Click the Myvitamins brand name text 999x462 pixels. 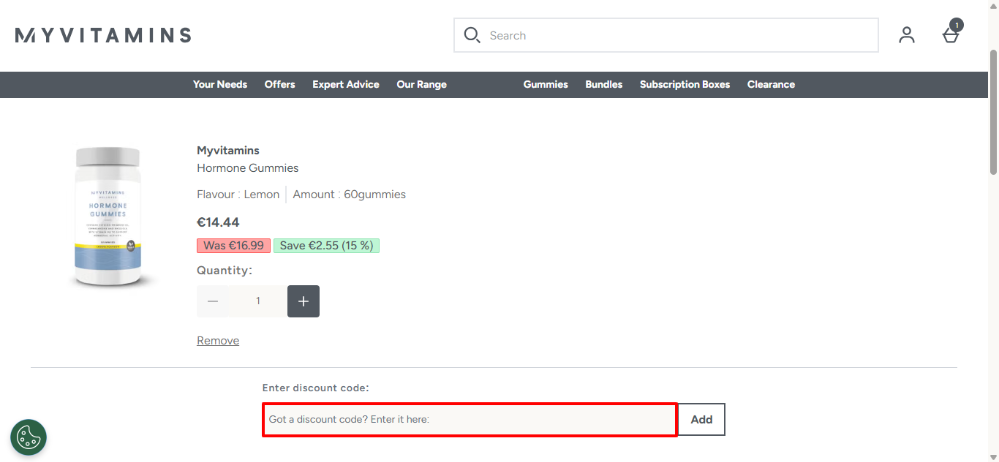click(x=228, y=150)
